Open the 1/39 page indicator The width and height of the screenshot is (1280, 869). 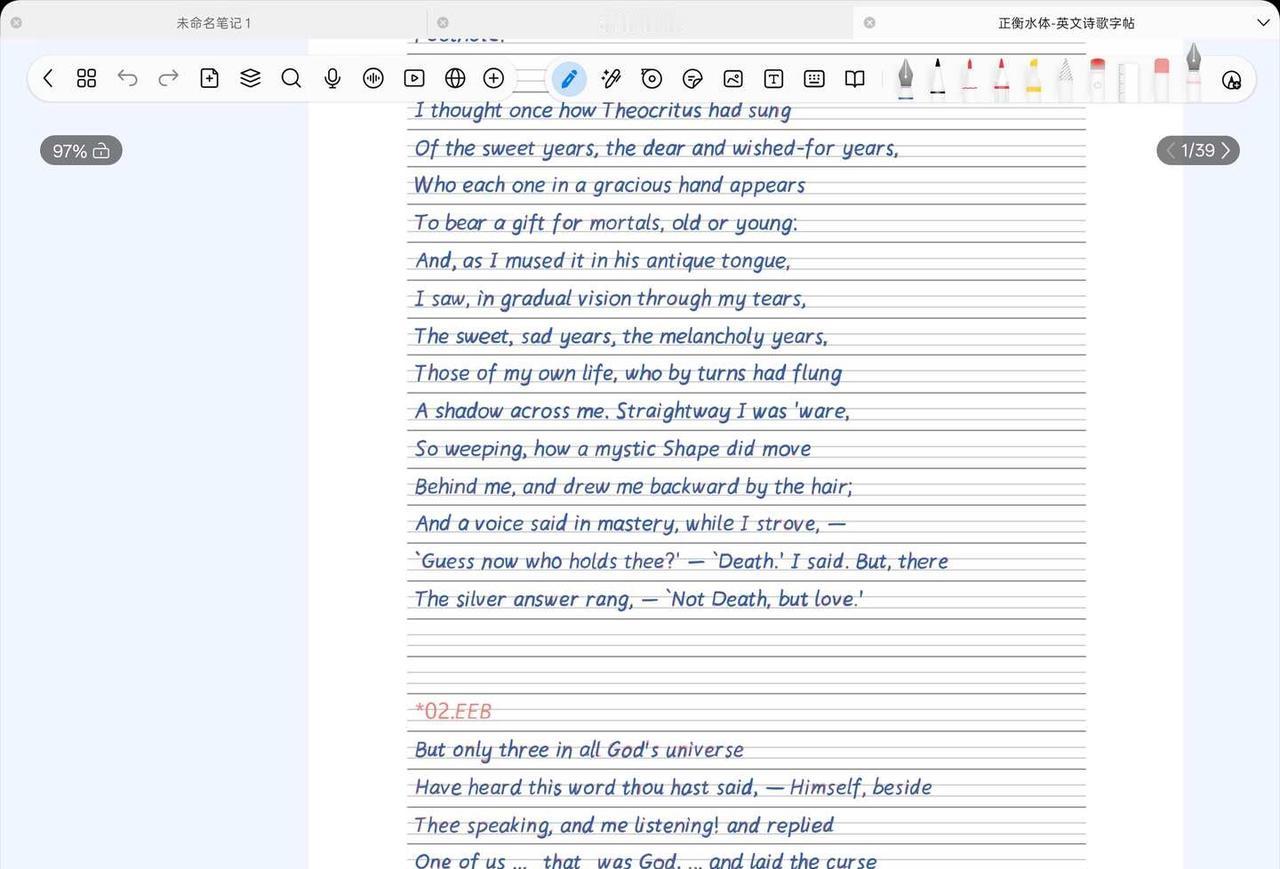[1198, 150]
